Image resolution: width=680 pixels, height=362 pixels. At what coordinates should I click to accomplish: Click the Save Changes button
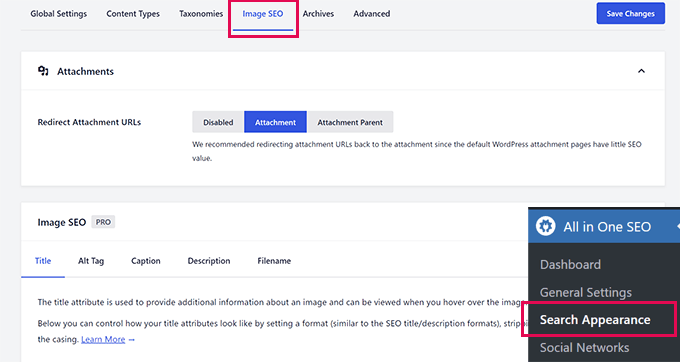tap(631, 13)
